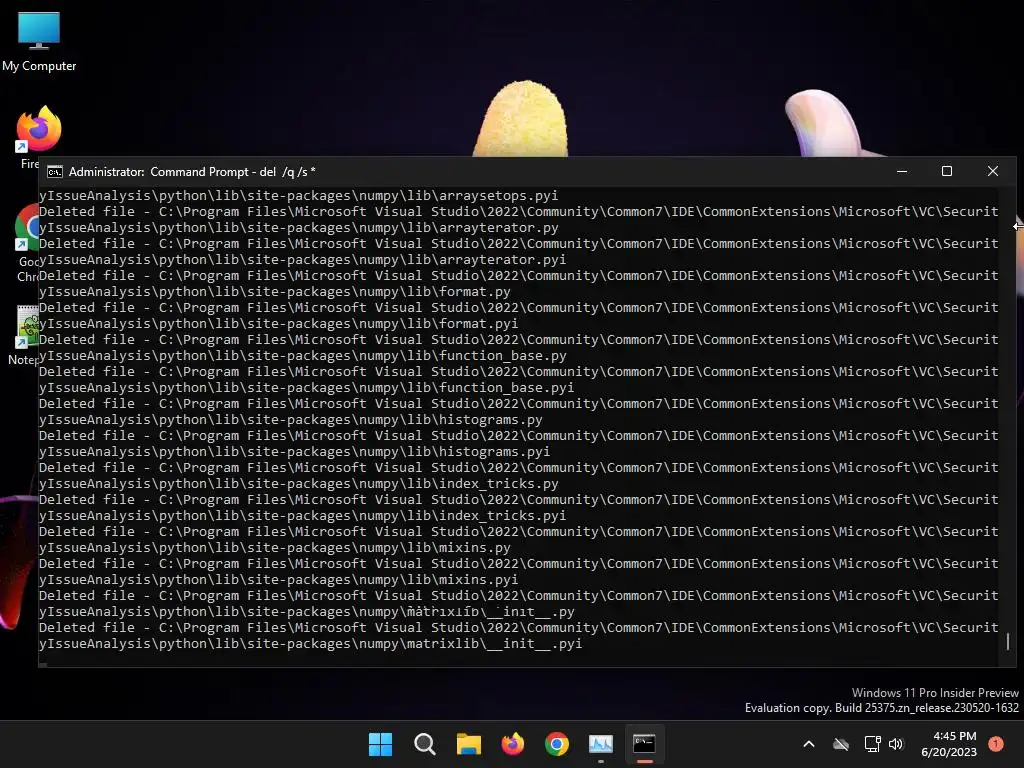Click the line ending arrayterator.pyi

point(303,259)
